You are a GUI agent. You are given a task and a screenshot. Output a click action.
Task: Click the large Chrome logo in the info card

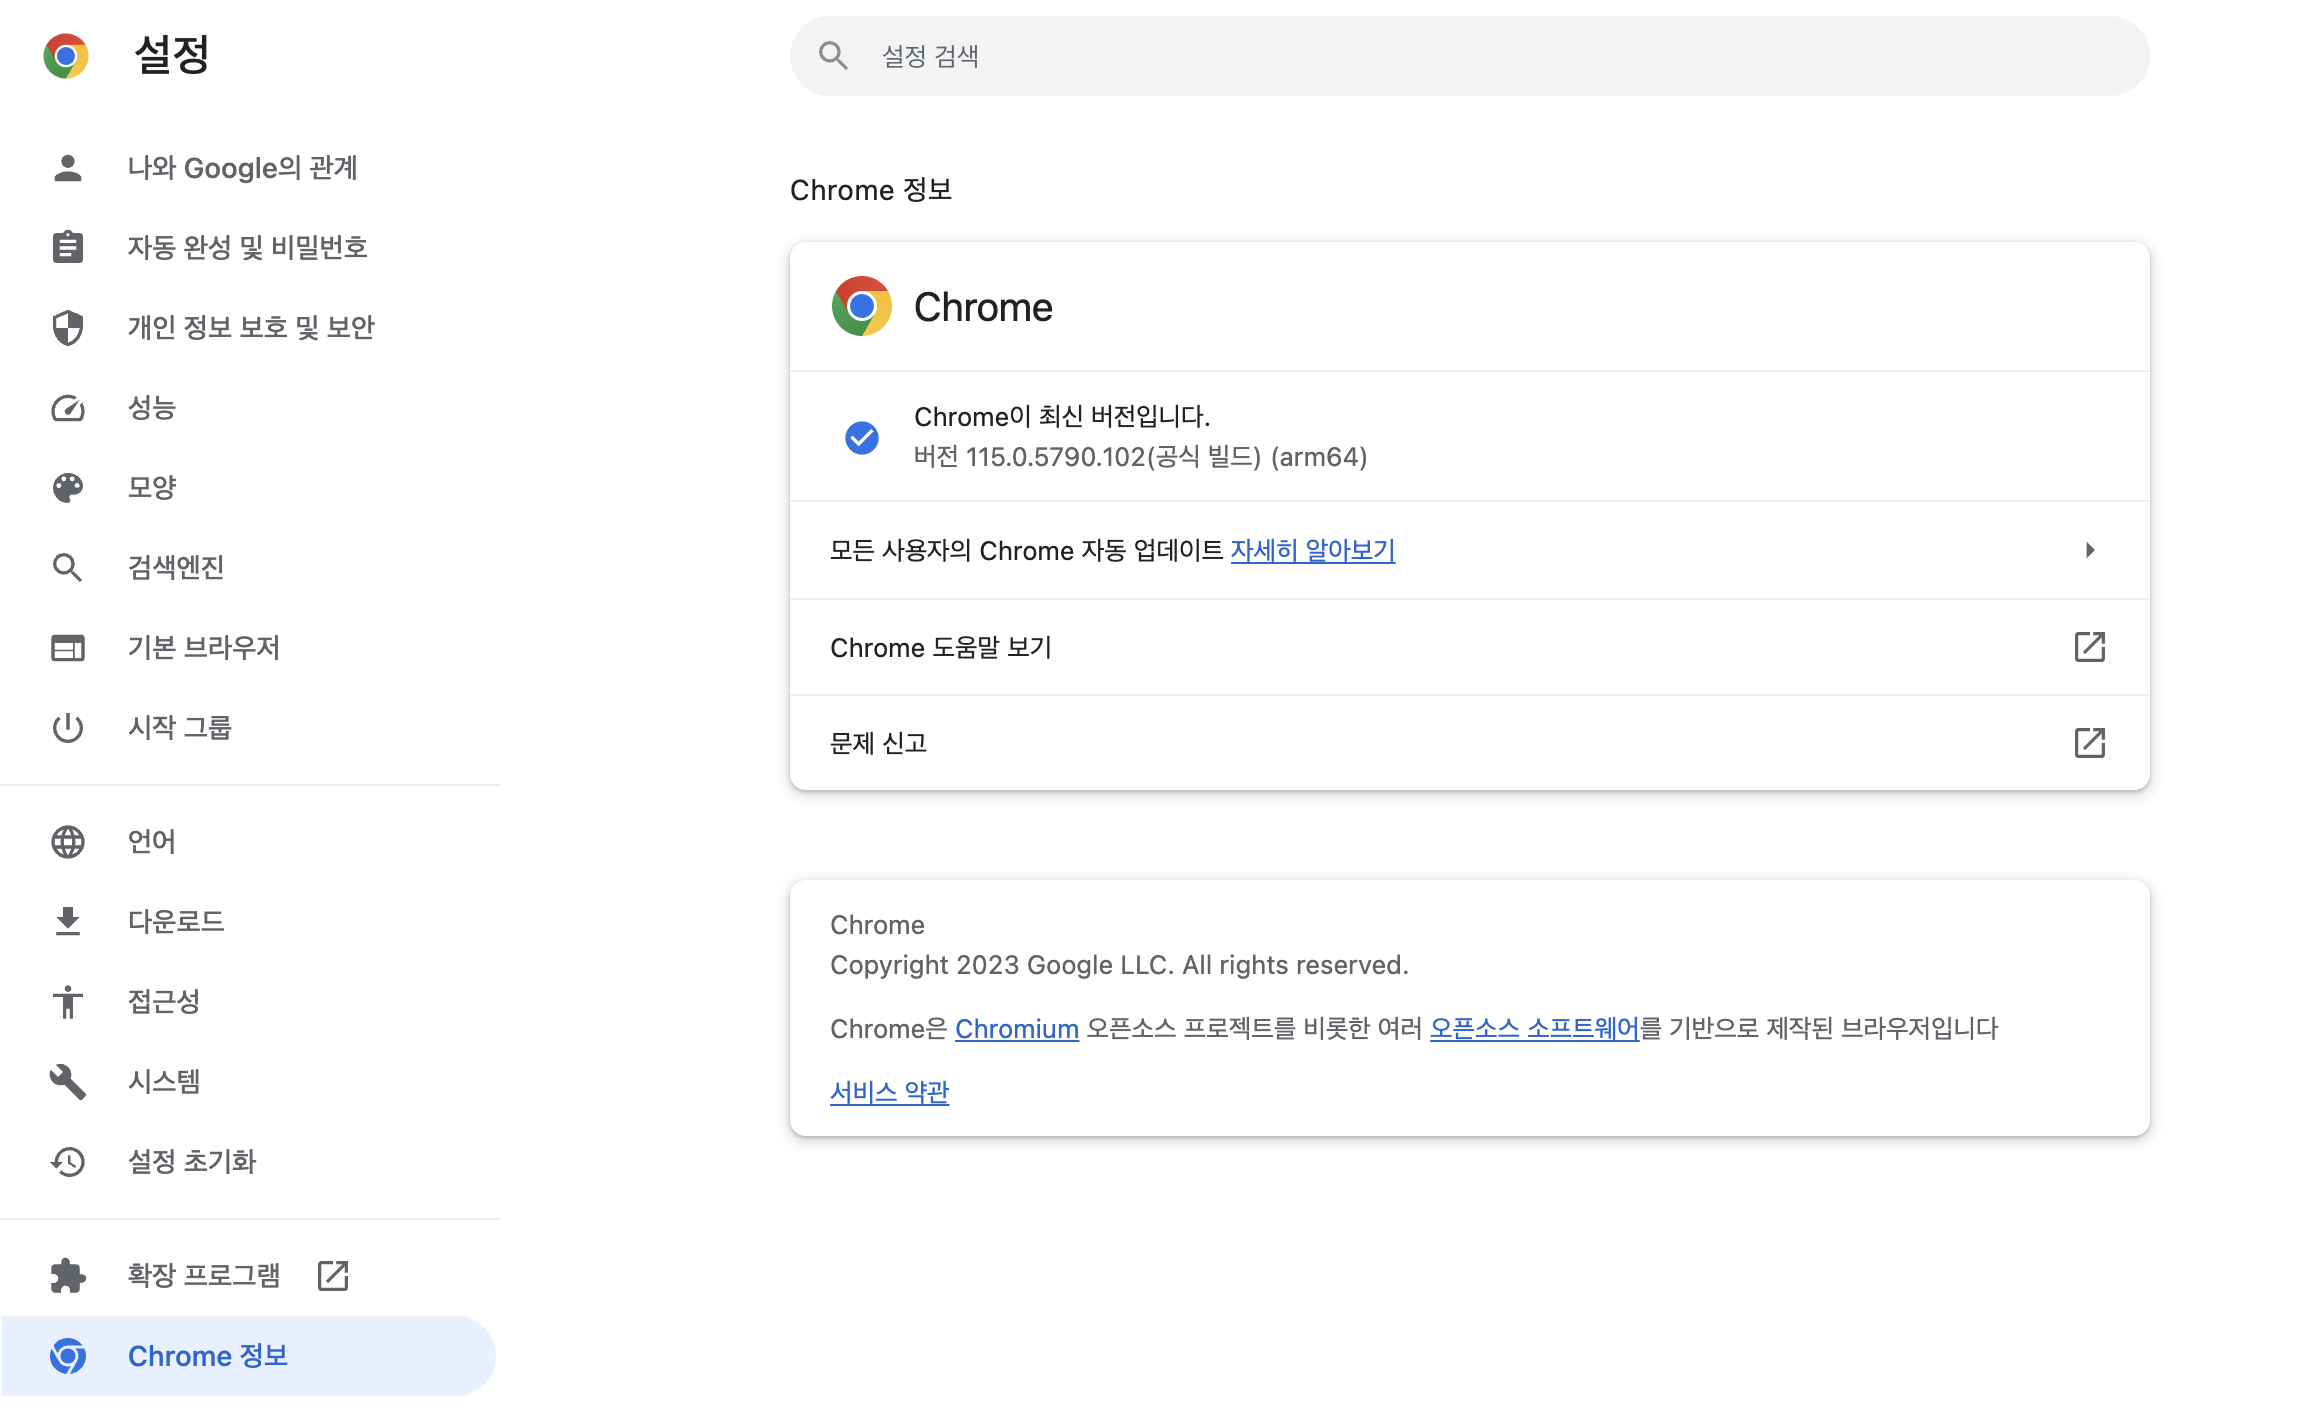click(x=862, y=306)
